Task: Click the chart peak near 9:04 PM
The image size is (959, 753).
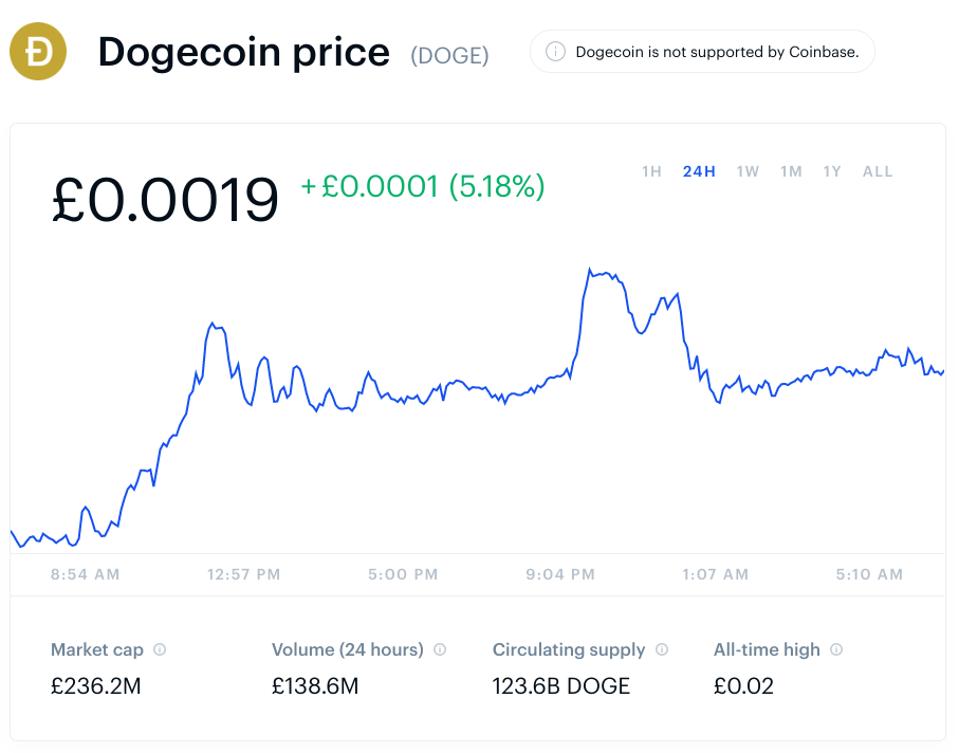Action: (591, 270)
